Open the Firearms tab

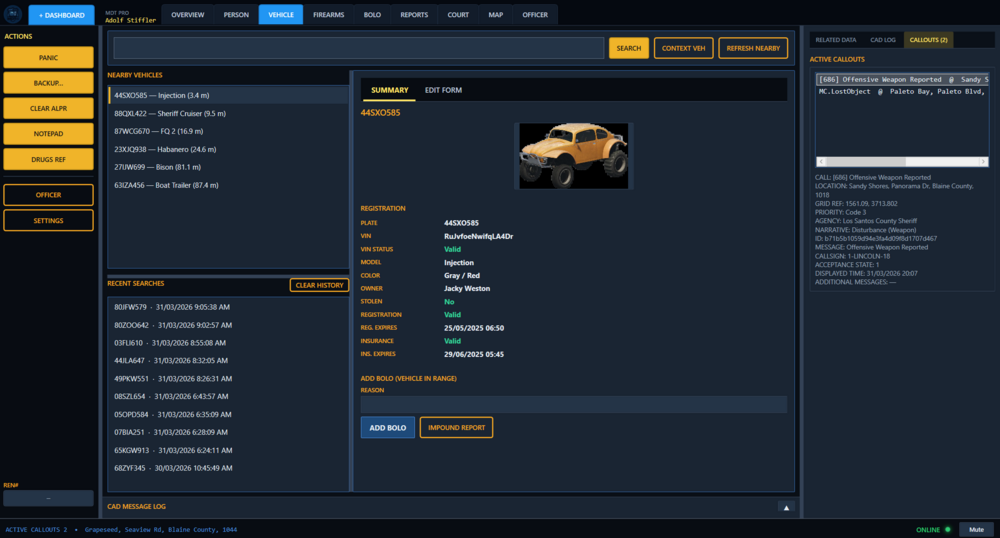click(328, 15)
